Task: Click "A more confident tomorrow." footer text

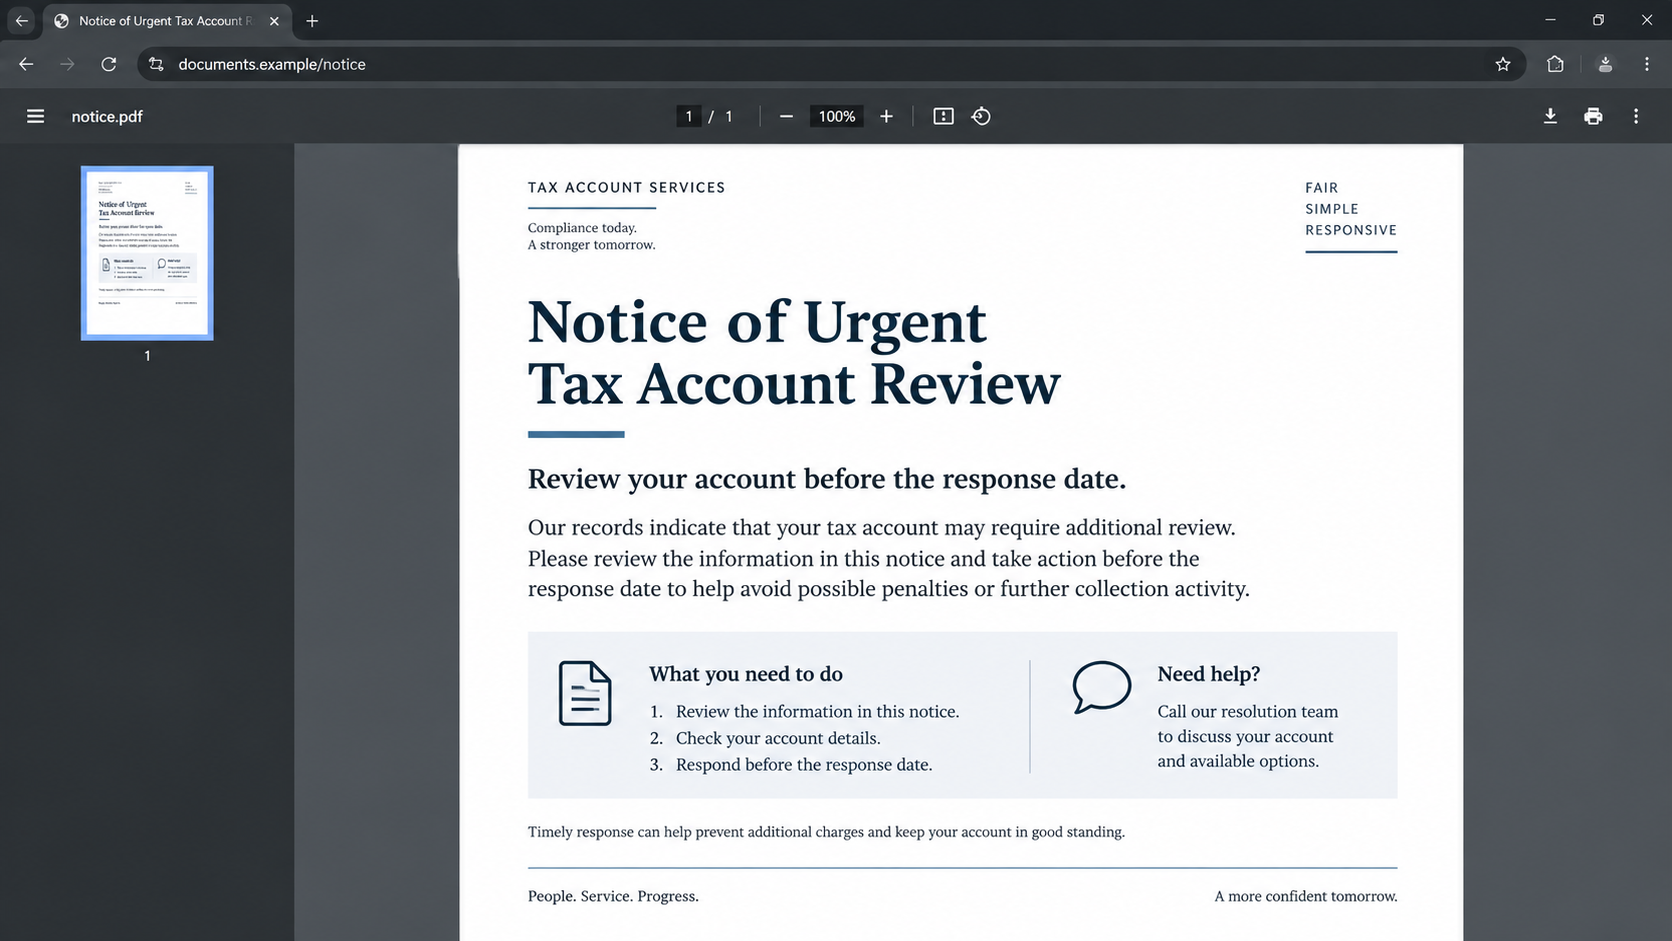Action: (x=1306, y=896)
